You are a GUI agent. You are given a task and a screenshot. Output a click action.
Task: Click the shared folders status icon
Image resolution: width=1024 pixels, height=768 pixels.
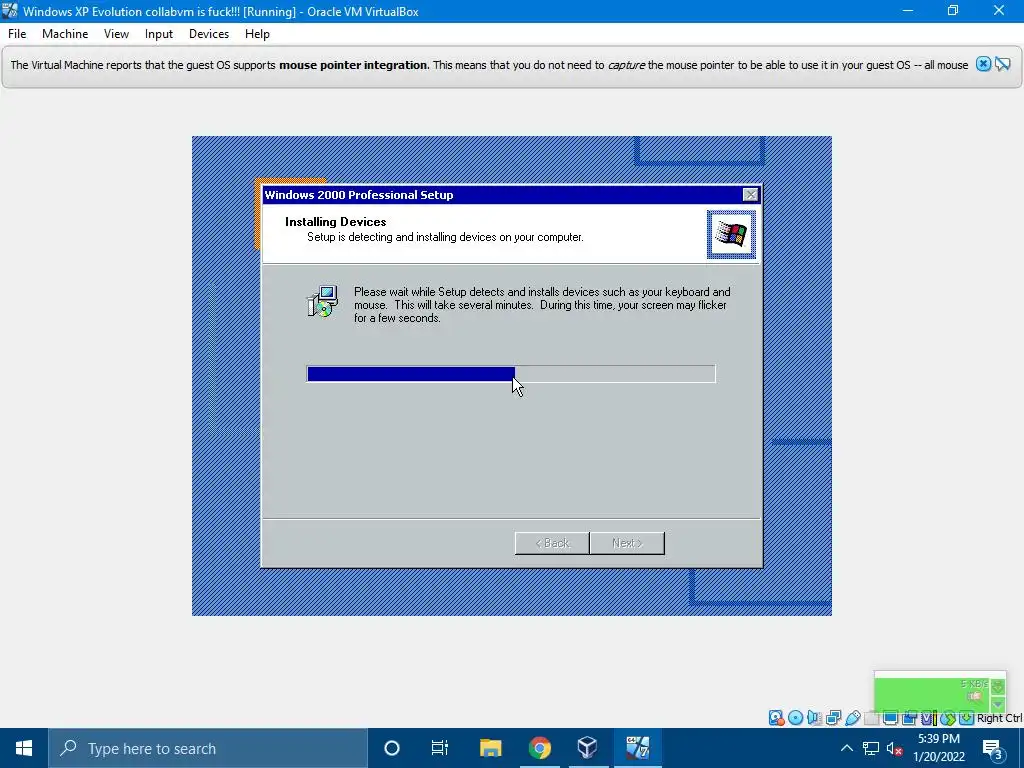point(871,718)
